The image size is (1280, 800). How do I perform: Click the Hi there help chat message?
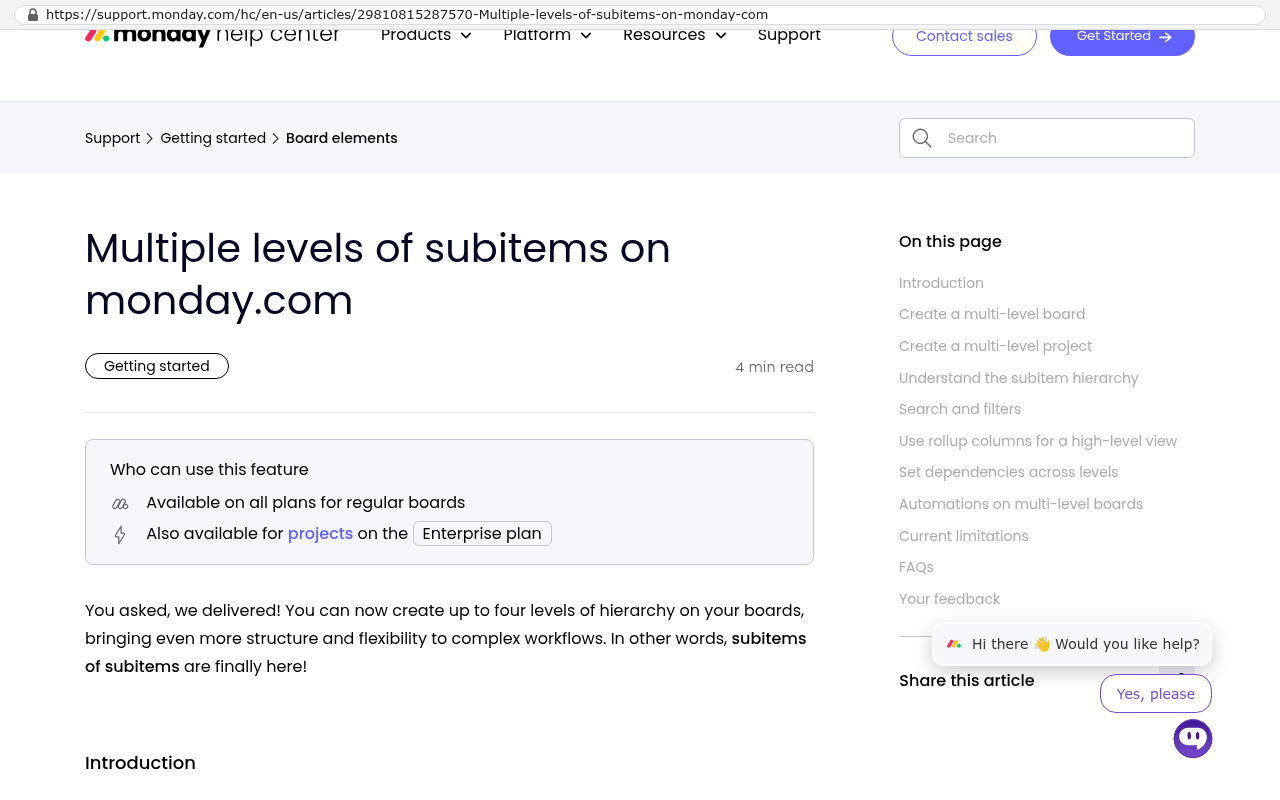1072,644
